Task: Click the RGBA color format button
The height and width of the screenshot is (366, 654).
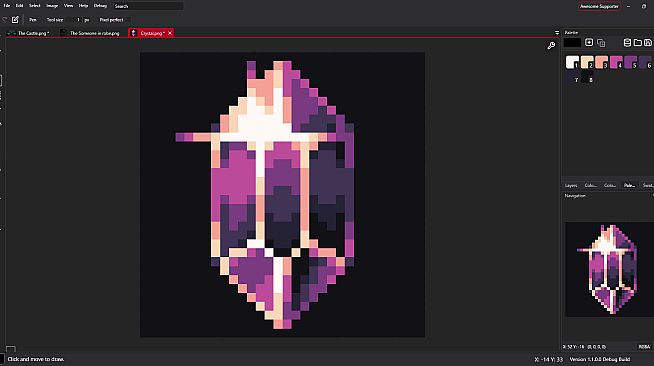Action: coord(644,347)
